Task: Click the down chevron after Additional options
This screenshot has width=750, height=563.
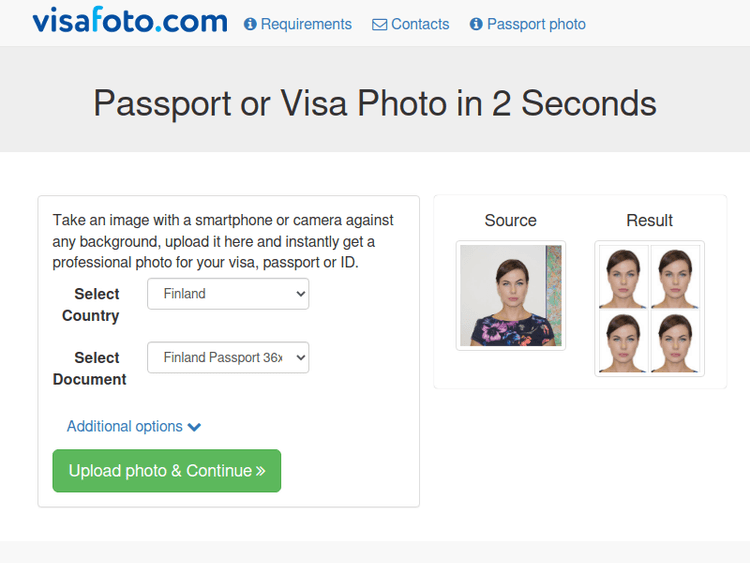Action: [x=194, y=427]
